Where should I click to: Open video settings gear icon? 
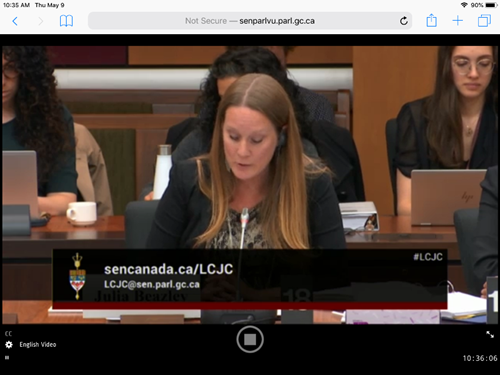tap(9, 345)
